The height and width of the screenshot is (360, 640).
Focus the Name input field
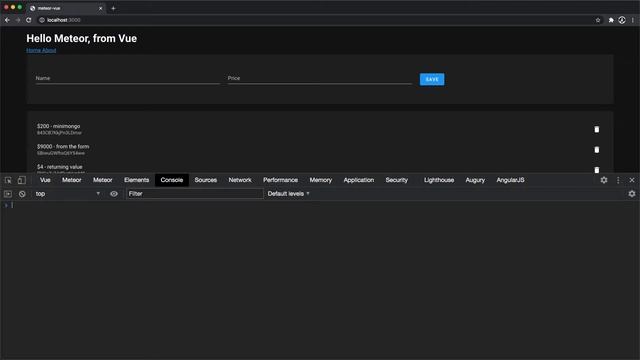[x=128, y=78]
